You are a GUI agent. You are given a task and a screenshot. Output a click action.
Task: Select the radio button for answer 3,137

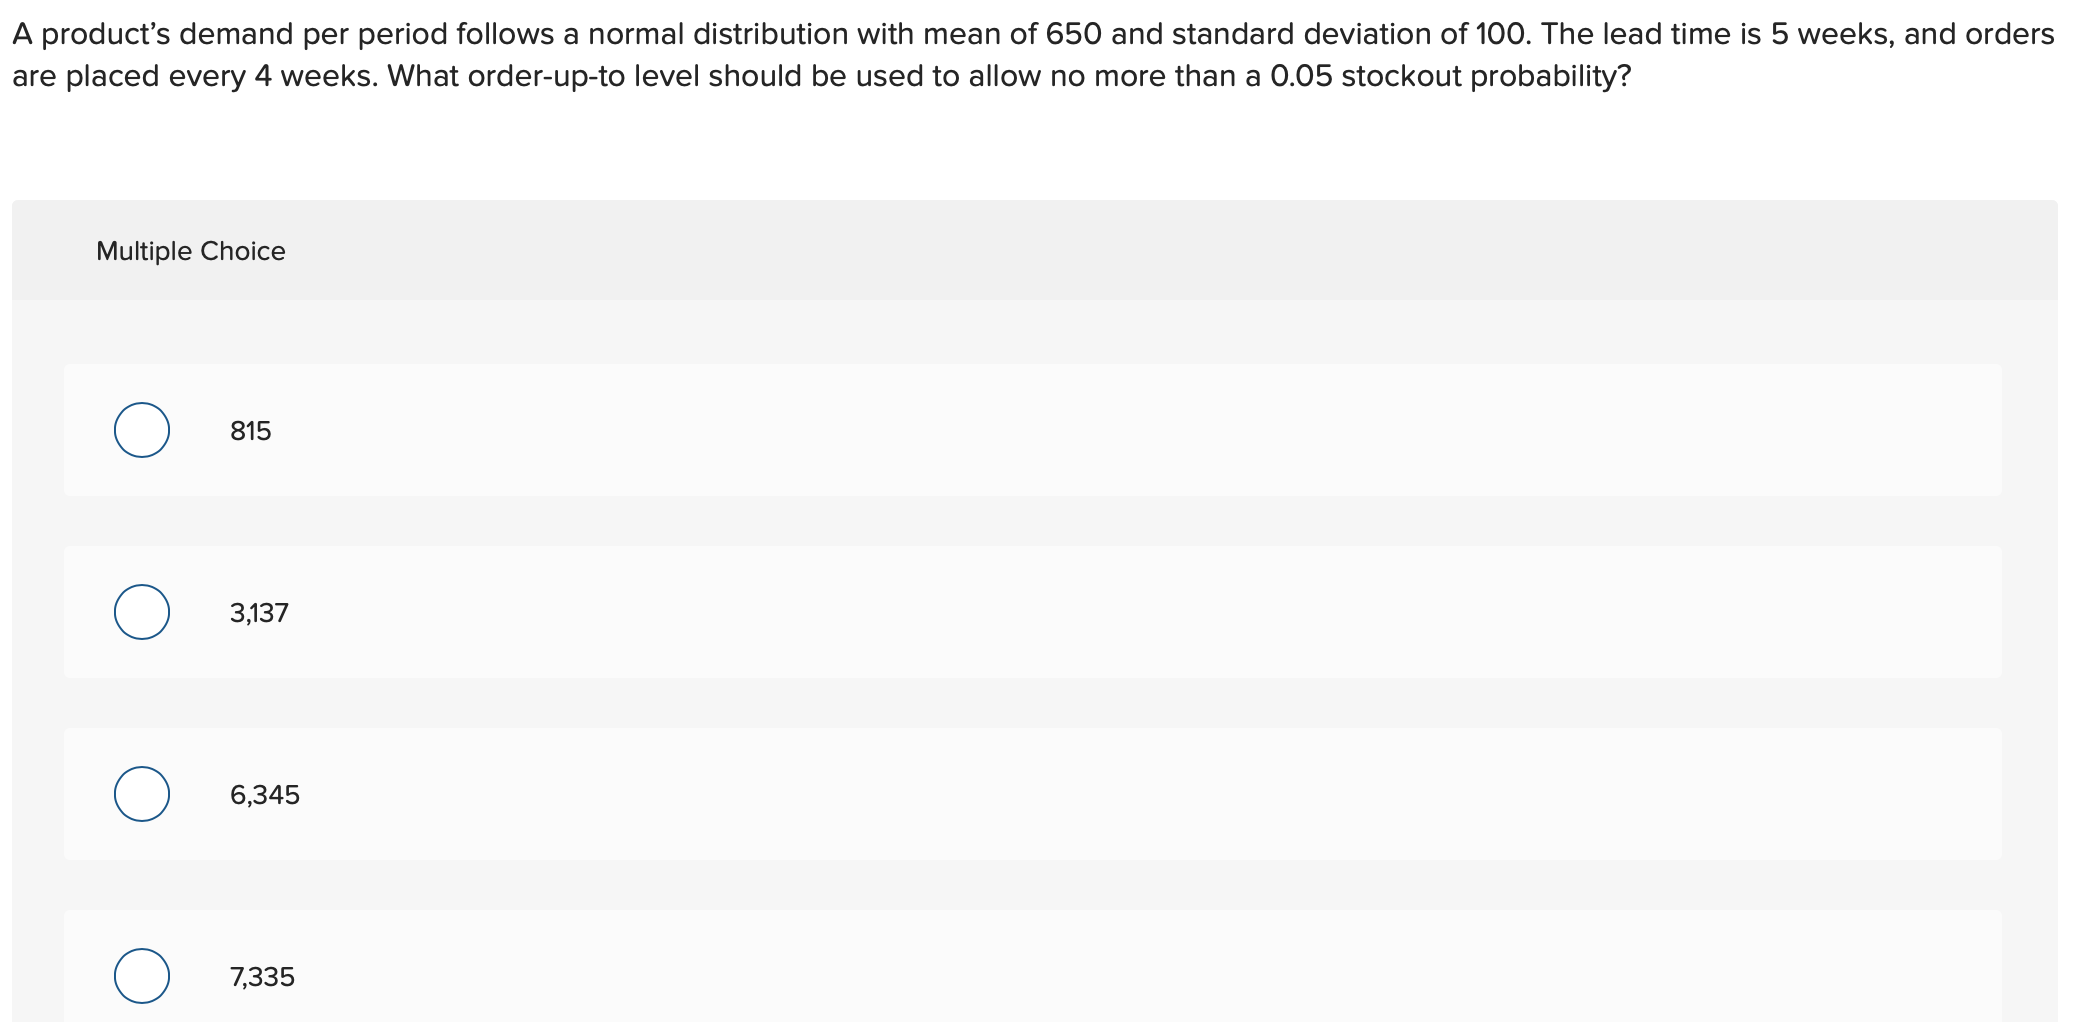click(140, 612)
